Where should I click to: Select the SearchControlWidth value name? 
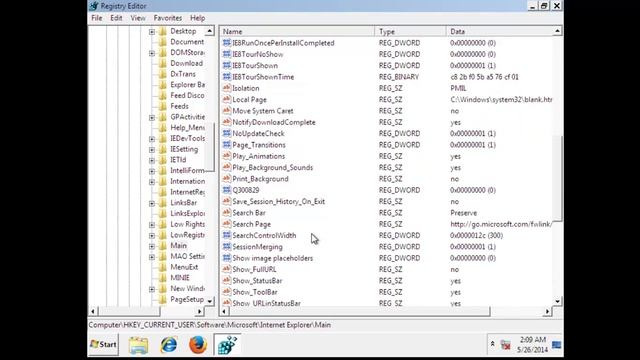(x=264, y=236)
